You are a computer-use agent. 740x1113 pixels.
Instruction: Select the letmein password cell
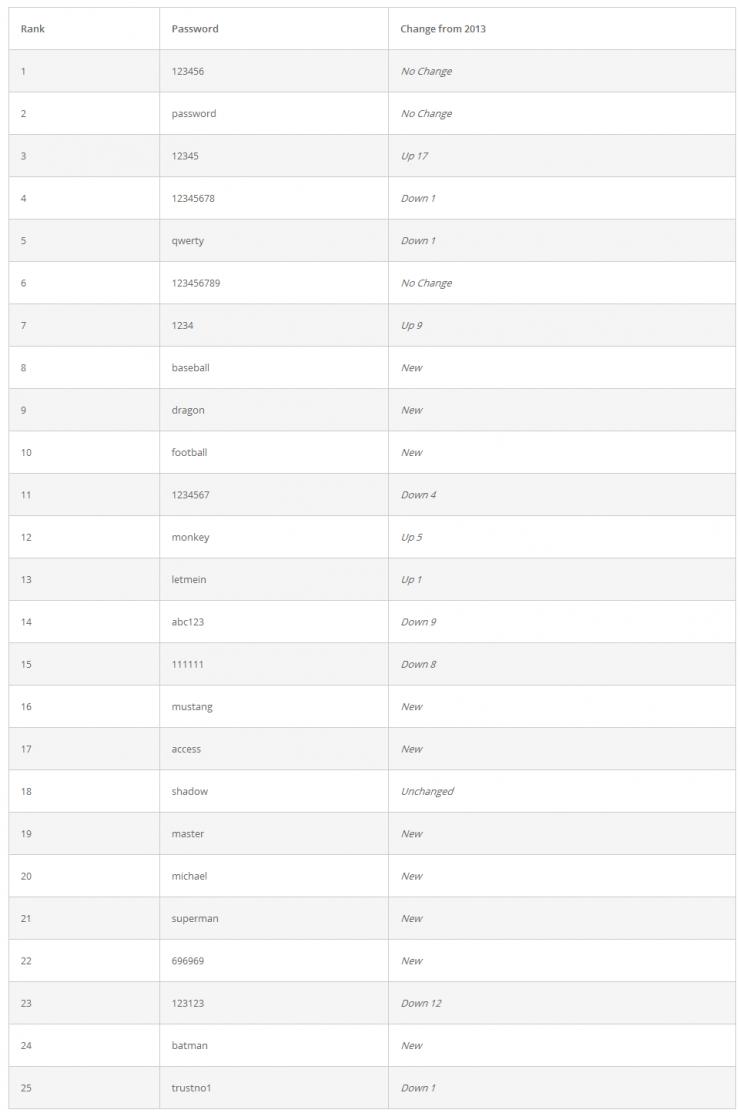189,580
